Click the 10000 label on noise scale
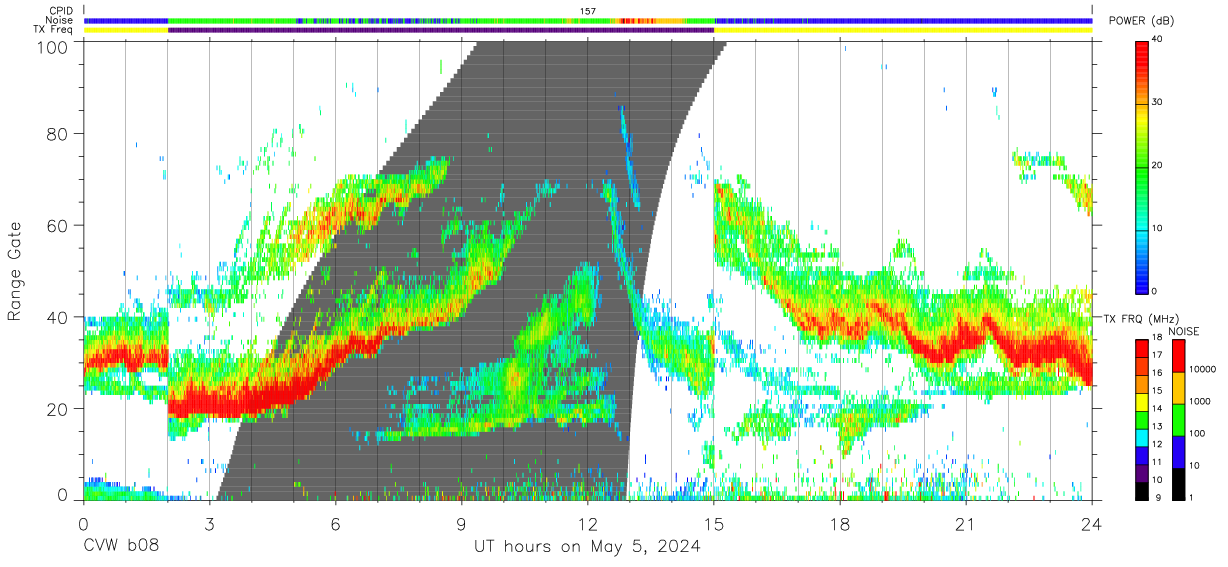The height and width of the screenshot is (567, 1228). click(x=1203, y=369)
